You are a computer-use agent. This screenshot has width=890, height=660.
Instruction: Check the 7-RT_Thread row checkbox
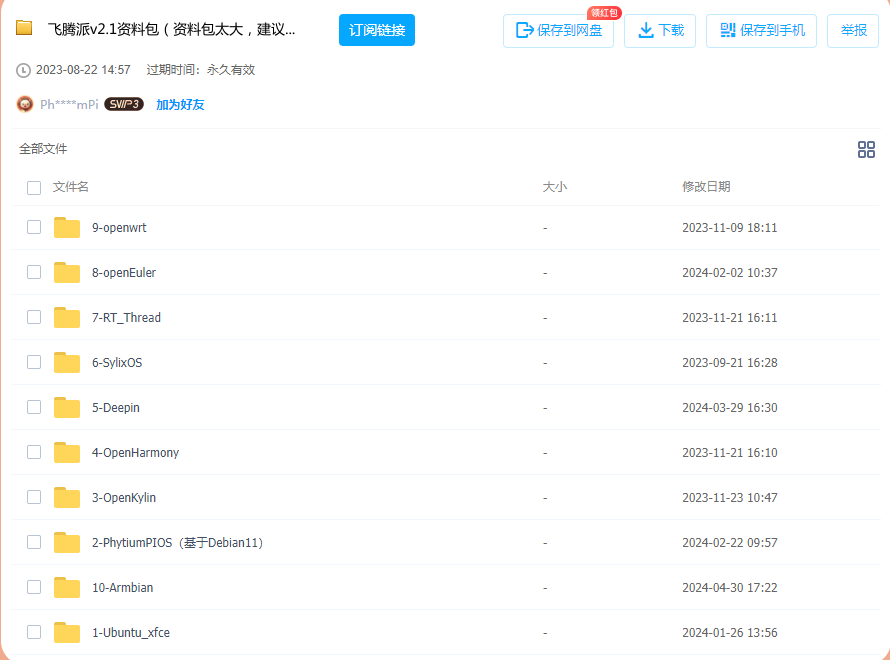(x=34, y=317)
